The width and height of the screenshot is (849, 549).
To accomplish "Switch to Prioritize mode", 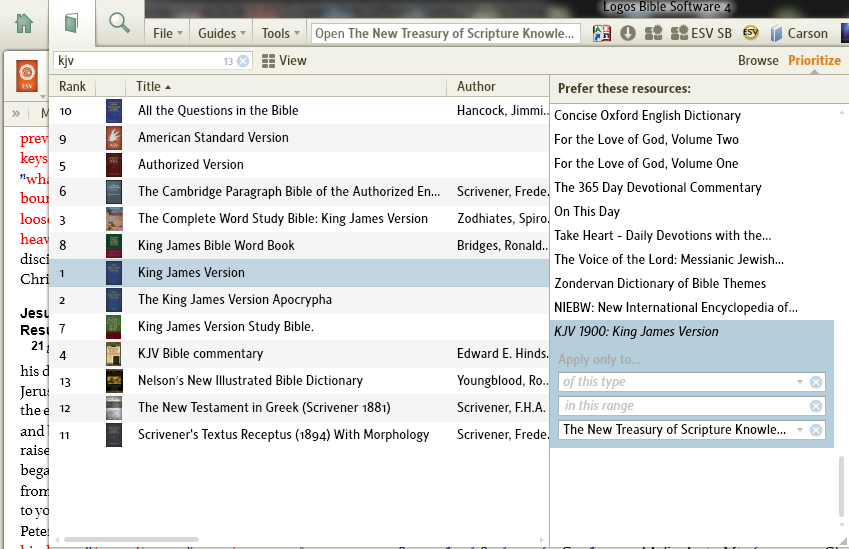I will pos(814,61).
